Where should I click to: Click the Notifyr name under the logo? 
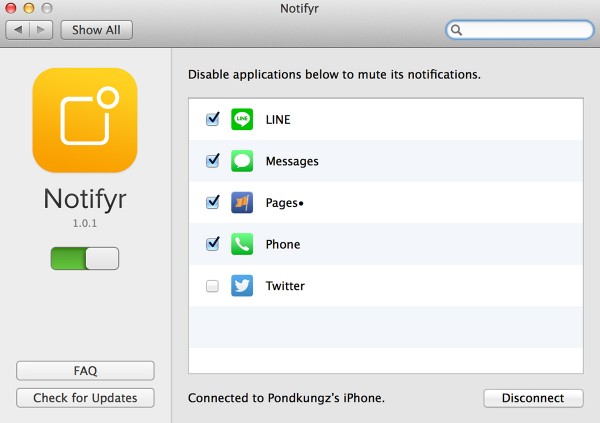(x=85, y=199)
